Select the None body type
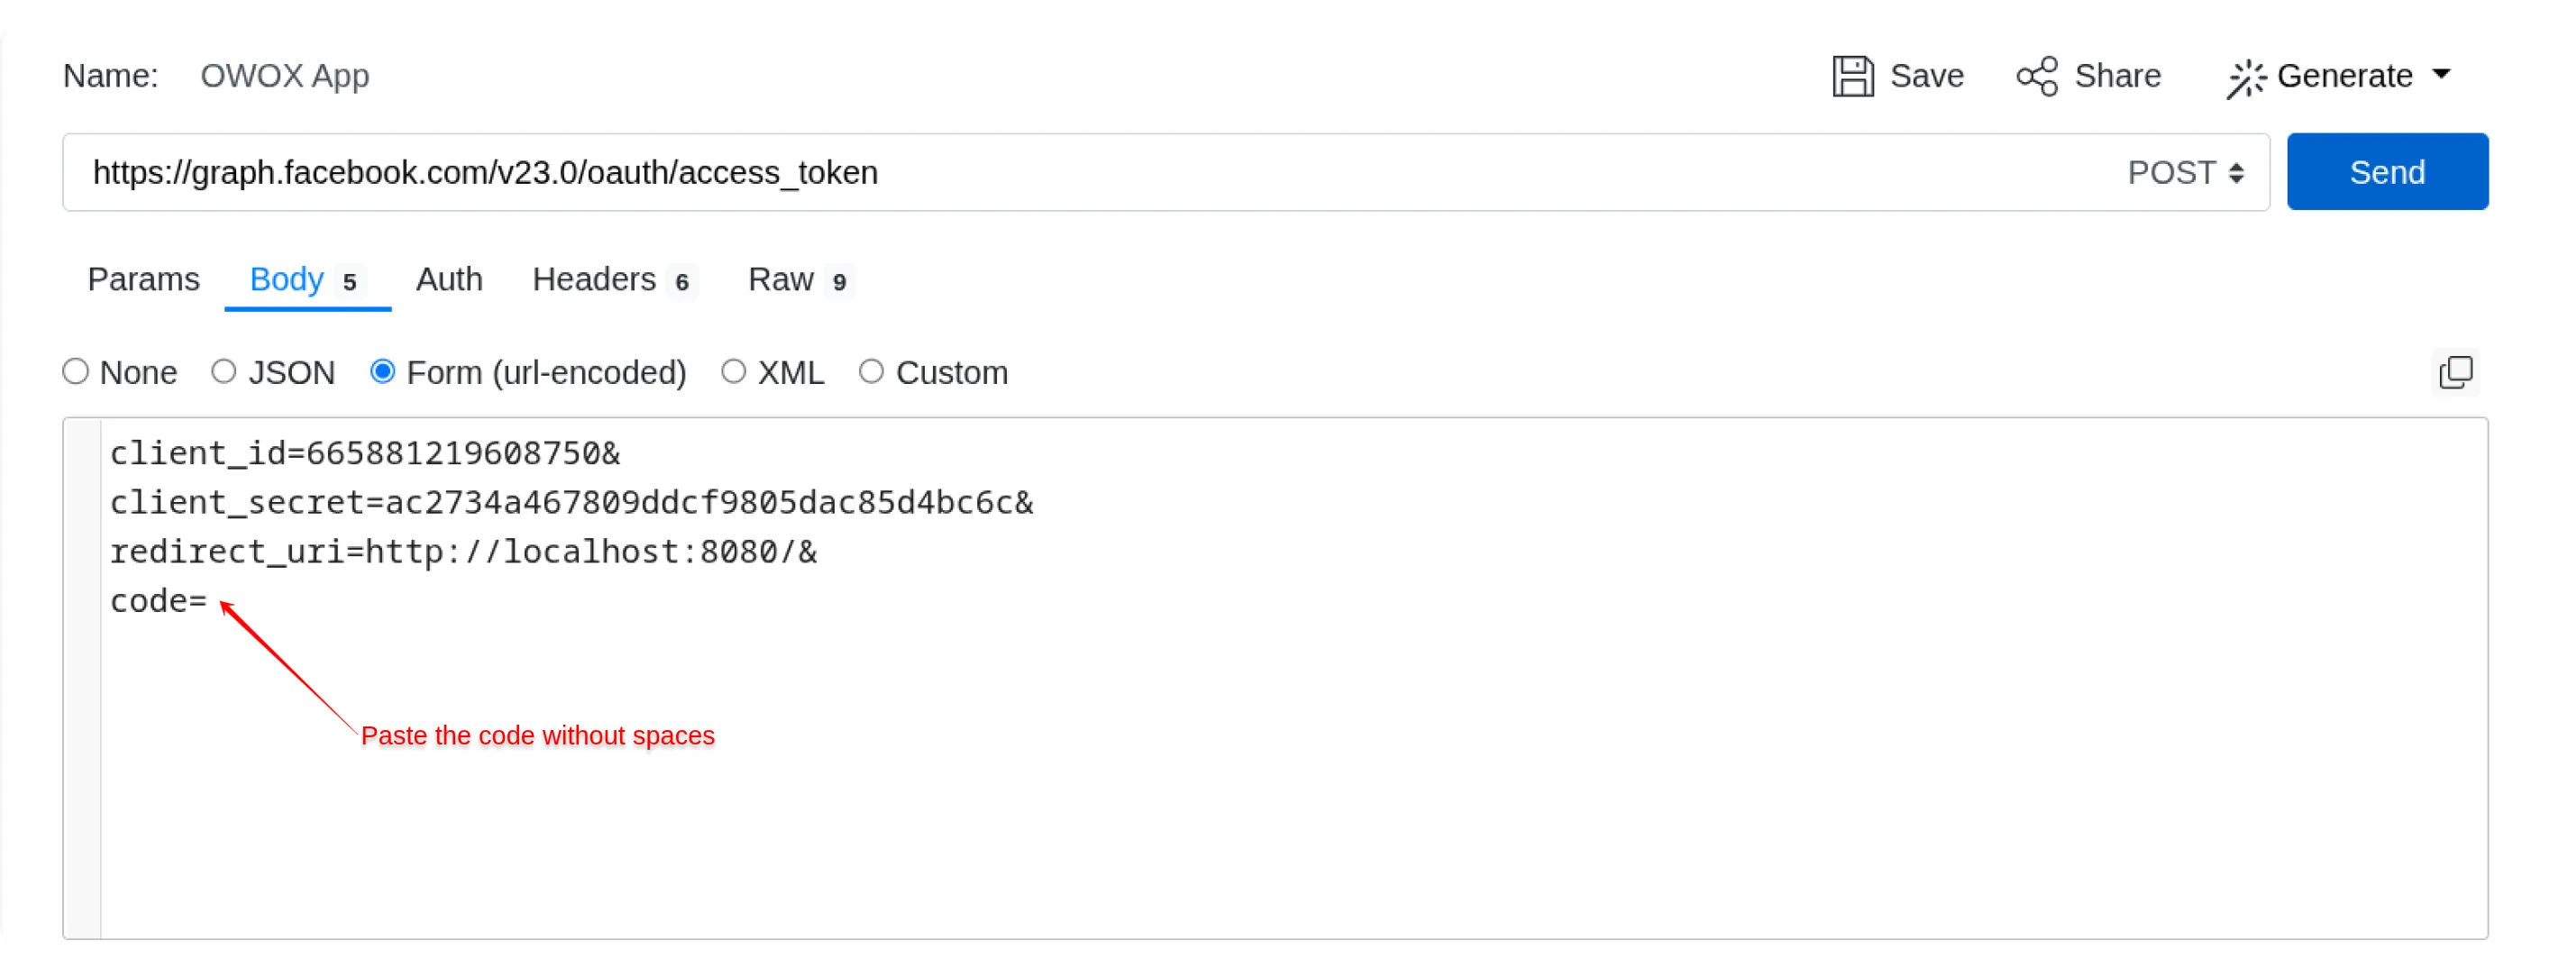This screenshot has height=968, width=2576. [x=76, y=372]
